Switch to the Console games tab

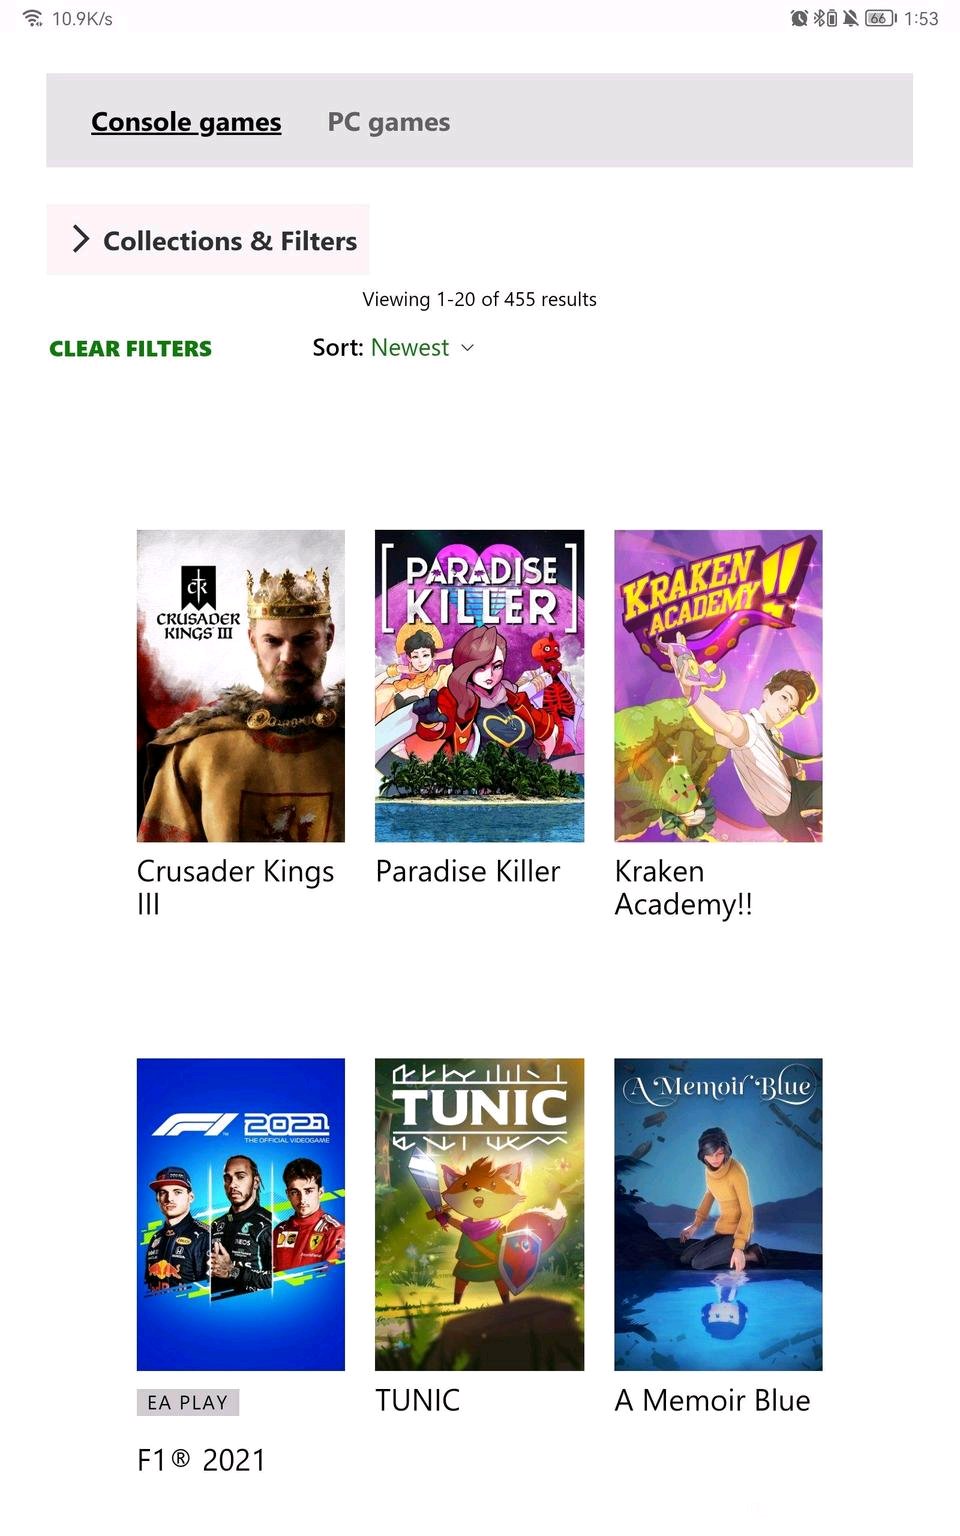pyautogui.click(x=186, y=122)
